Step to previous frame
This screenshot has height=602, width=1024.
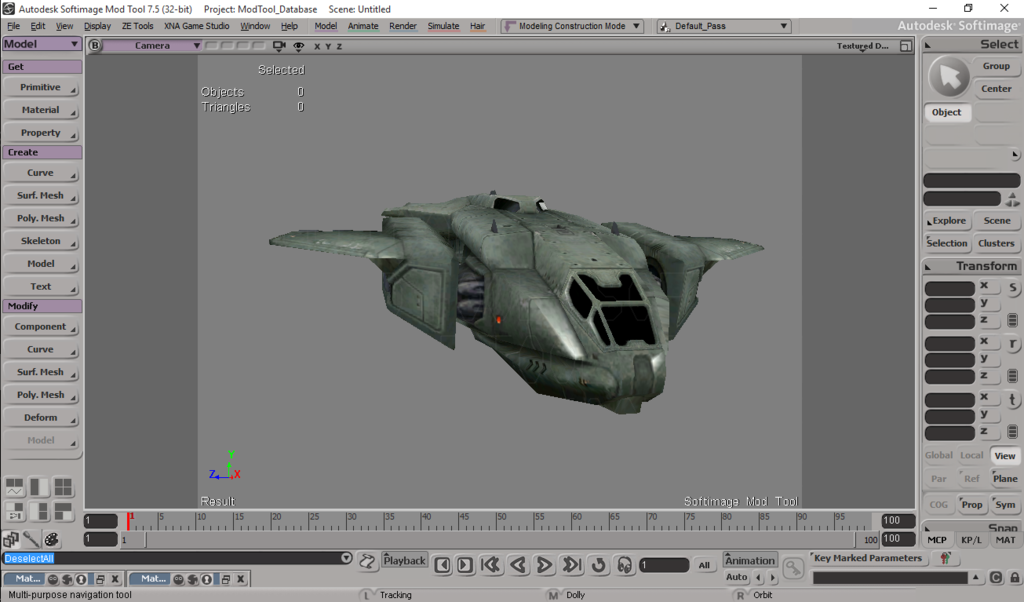(442, 565)
